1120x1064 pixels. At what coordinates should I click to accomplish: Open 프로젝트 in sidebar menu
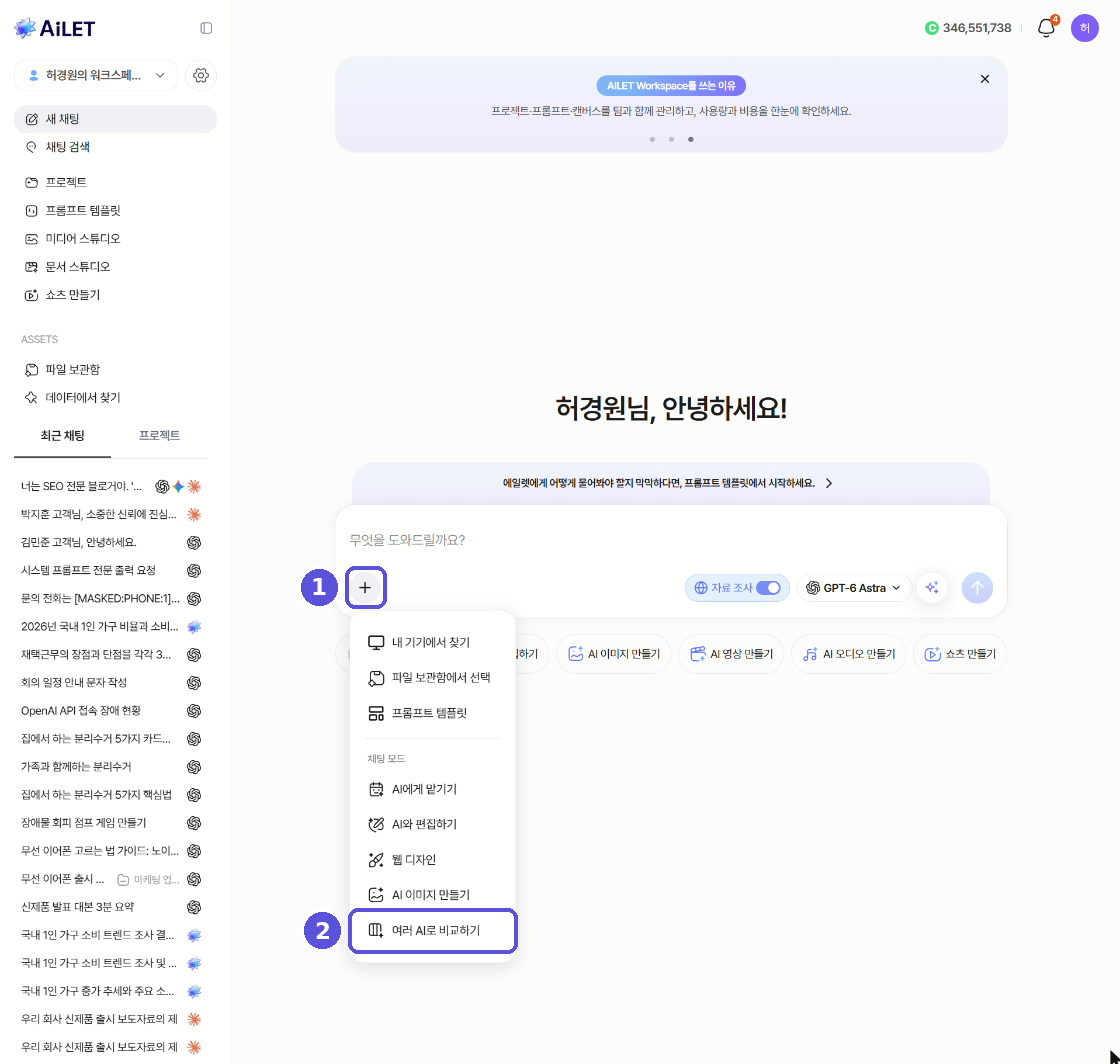[115, 182]
